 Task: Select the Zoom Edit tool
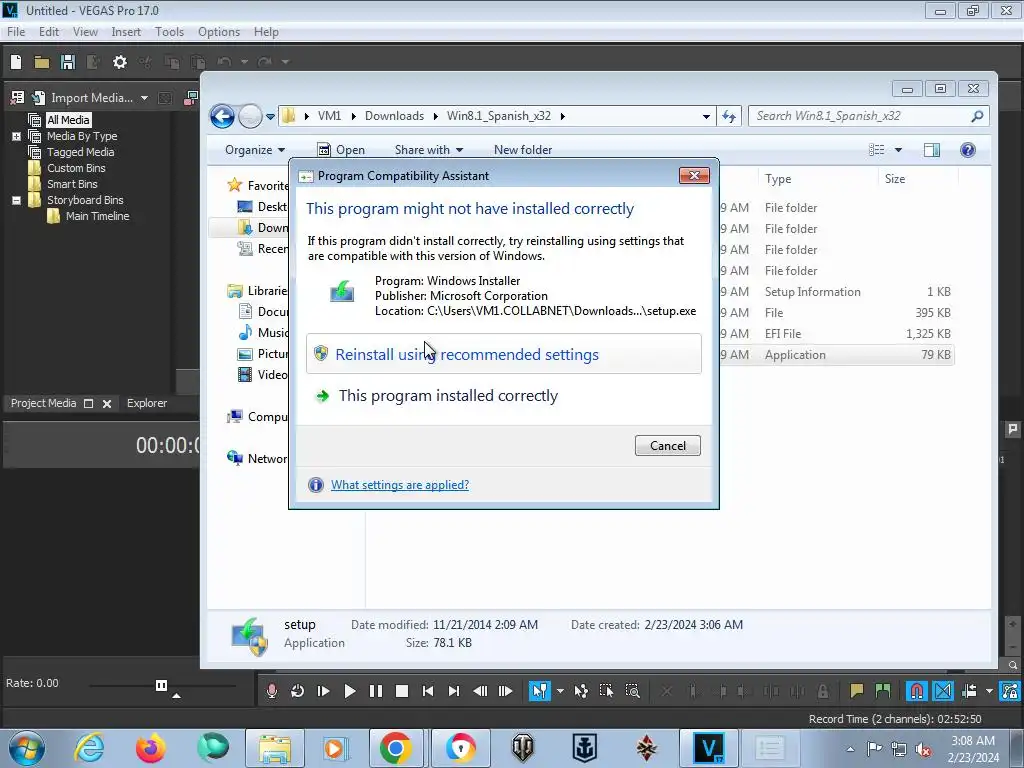click(632, 691)
